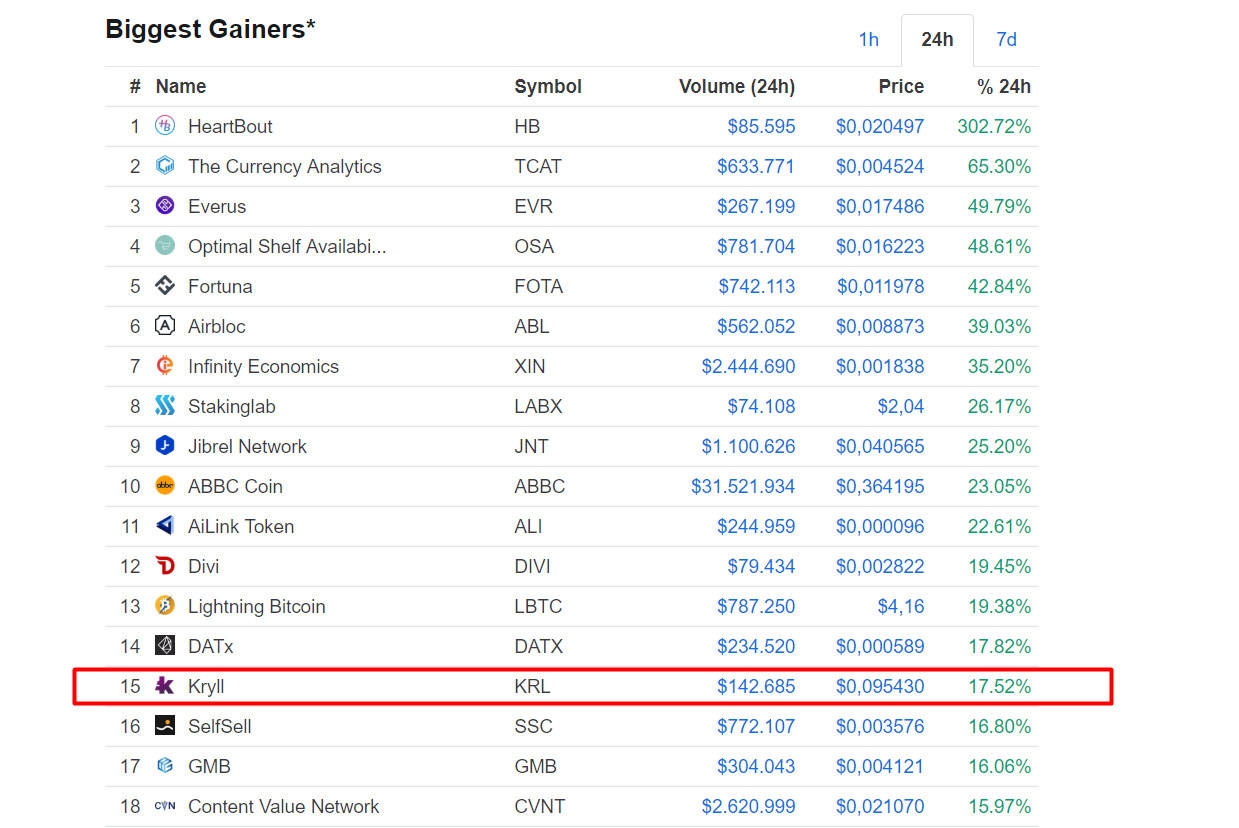Image resolution: width=1239 pixels, height=828 pixels.
Task: Click the Airbloc logo icon
Action: [x=165, y=326]
